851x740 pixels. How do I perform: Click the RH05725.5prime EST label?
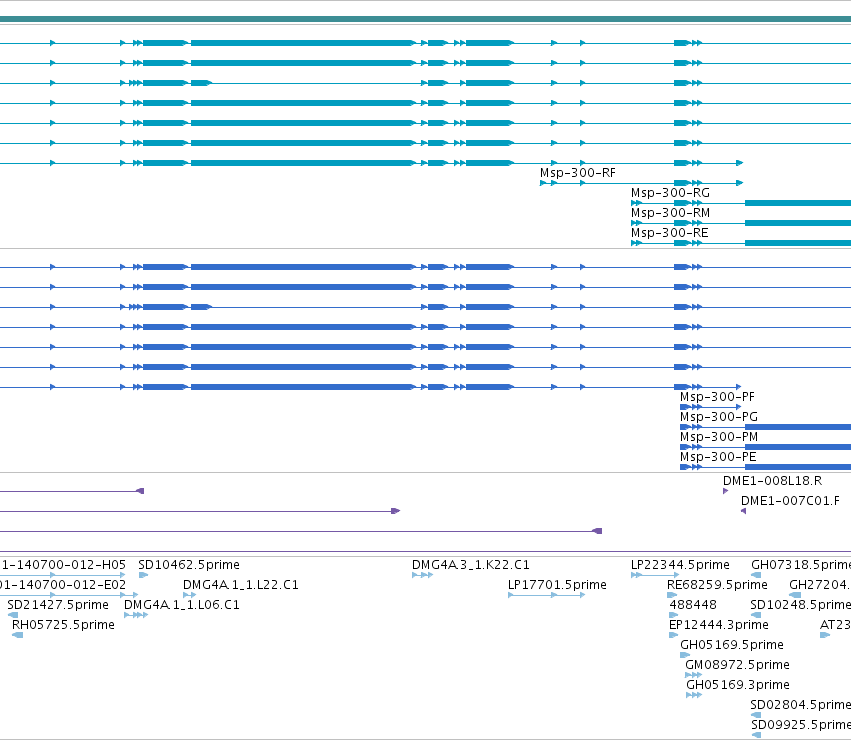(x=63, y=625)
